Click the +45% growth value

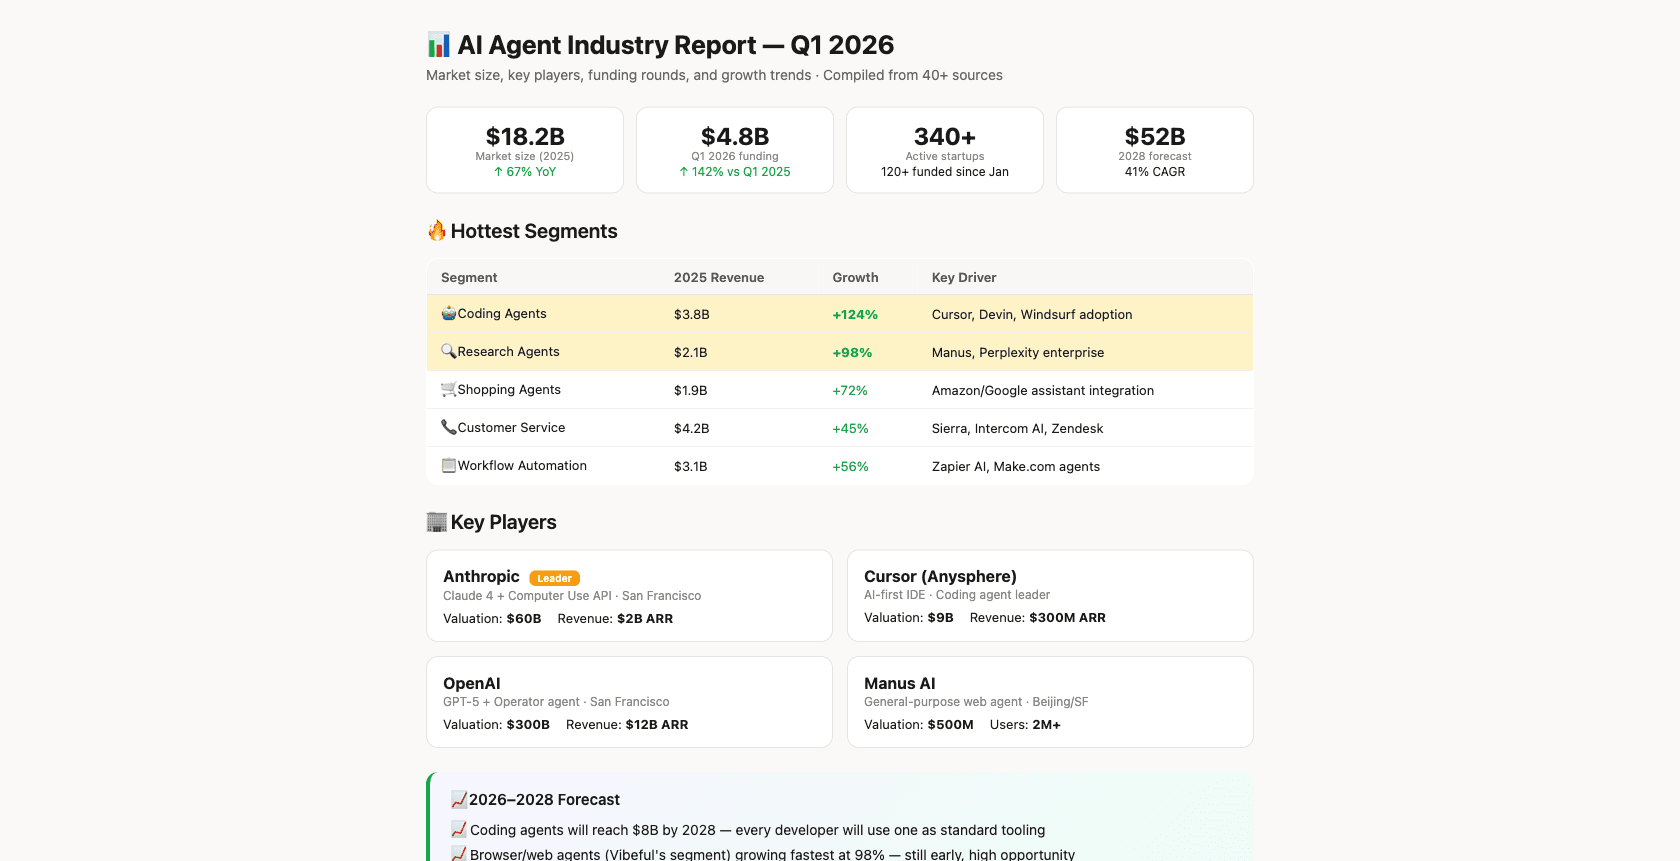(850, 429)
